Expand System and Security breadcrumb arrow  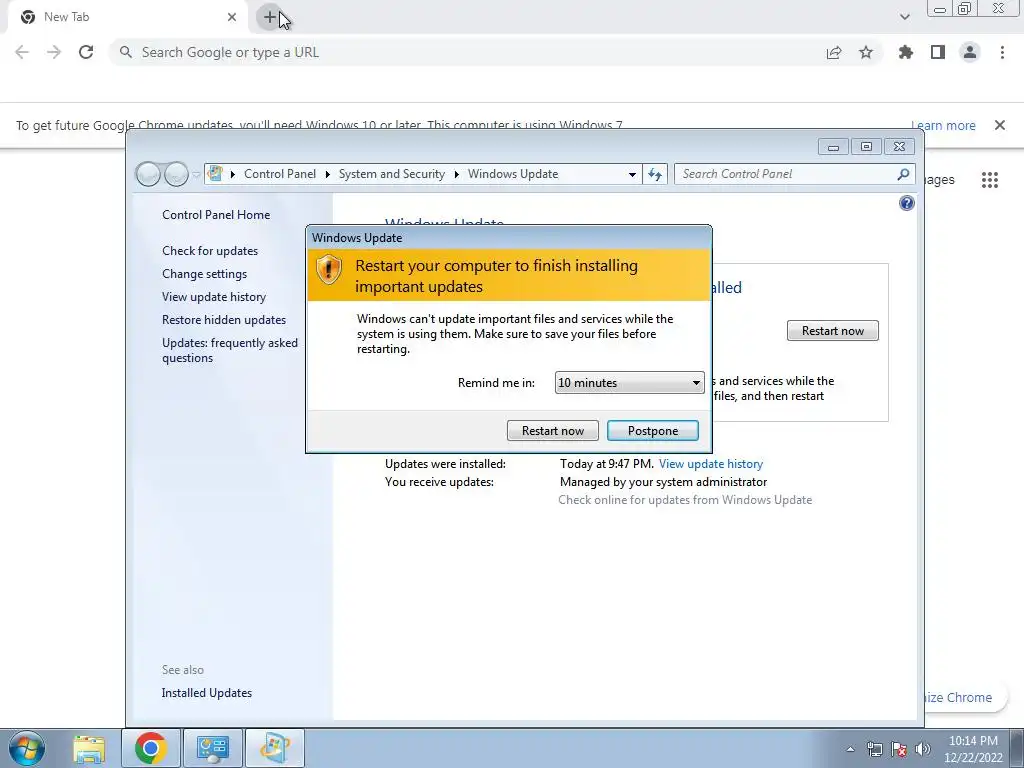[x=456, y=174]
